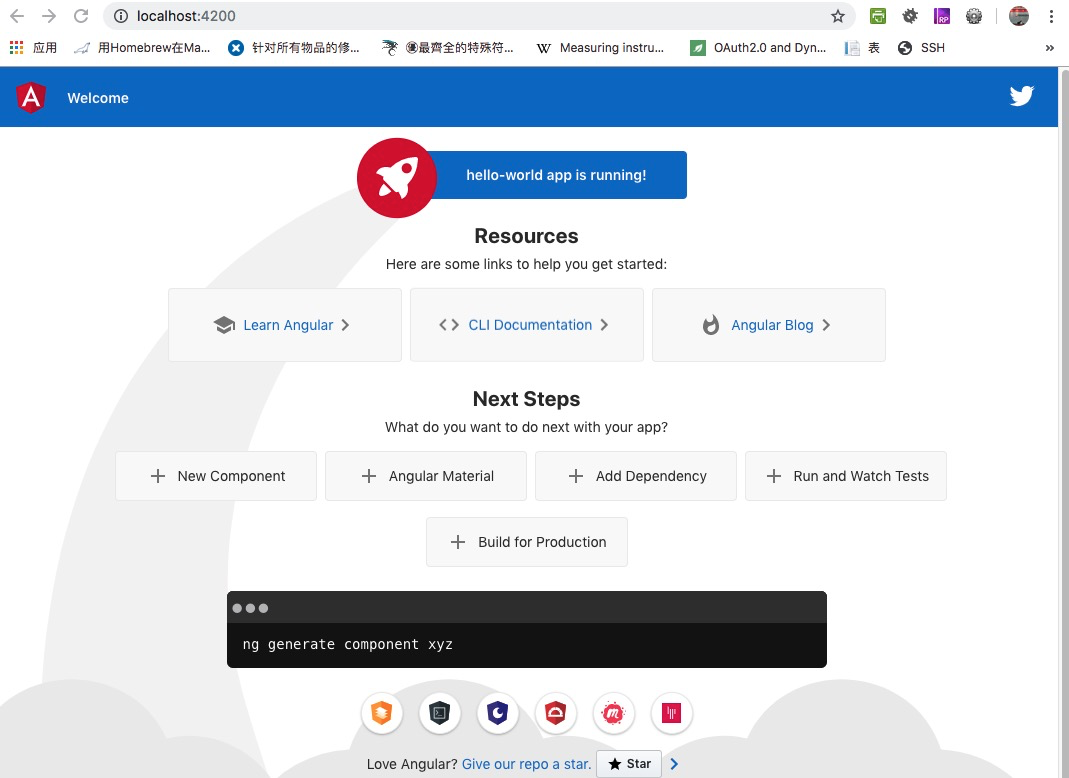Click the graduation cap icon on Learn Angular
This screenshot has width=1069, height=778.
click(224, 325)
